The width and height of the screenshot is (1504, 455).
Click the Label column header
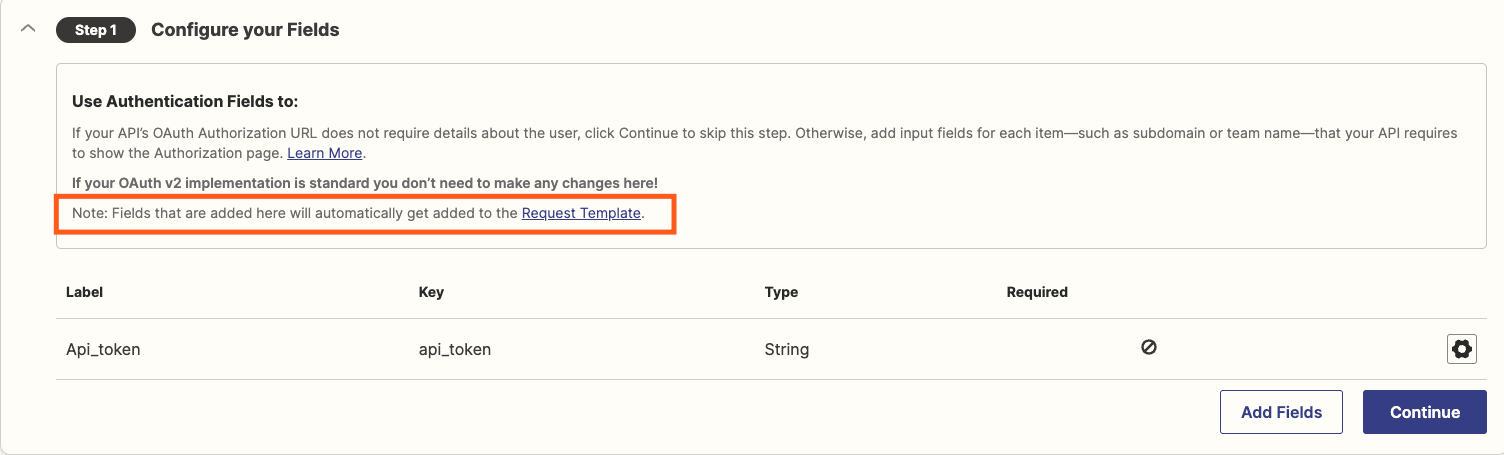[84, 292]
